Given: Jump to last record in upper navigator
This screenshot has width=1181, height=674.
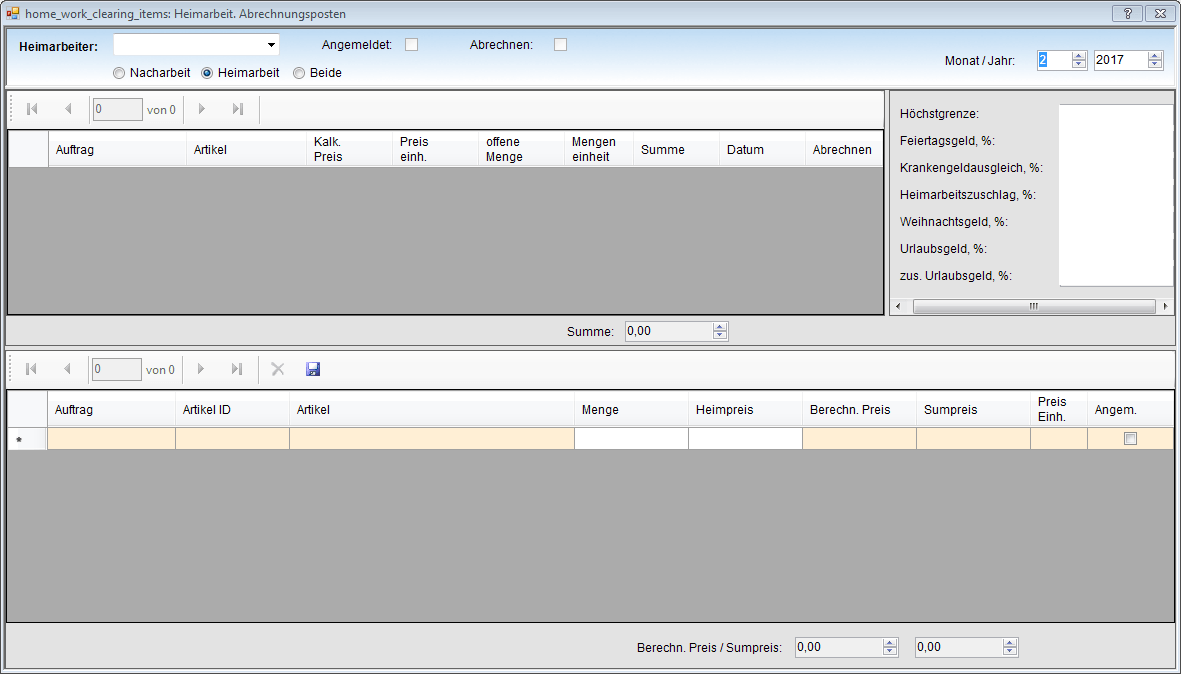Looking at the screenshot, I should click(237, 109).
